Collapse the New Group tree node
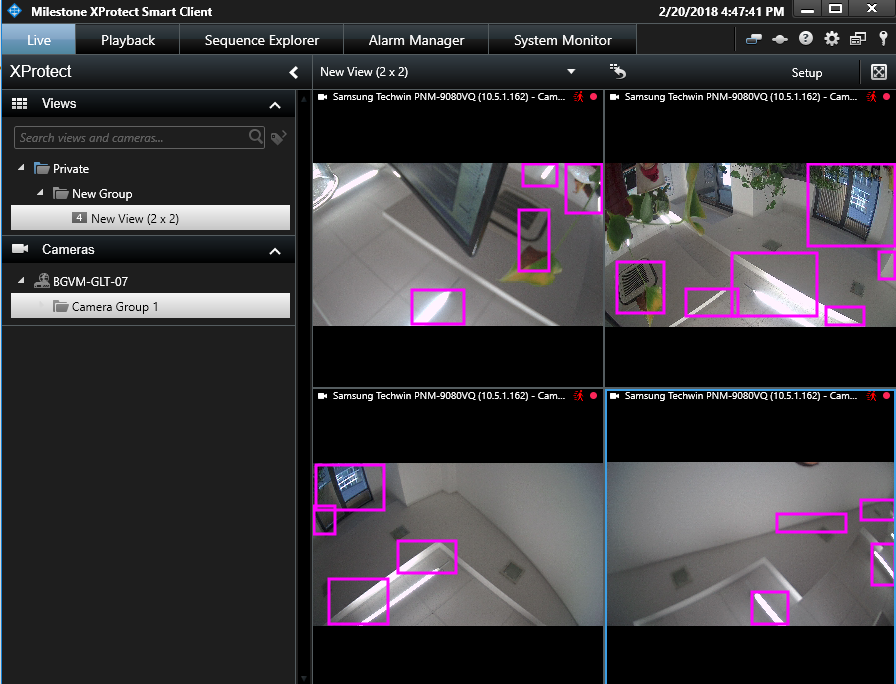The width and height of the screenshot is (896, 684). pos(40,193)
